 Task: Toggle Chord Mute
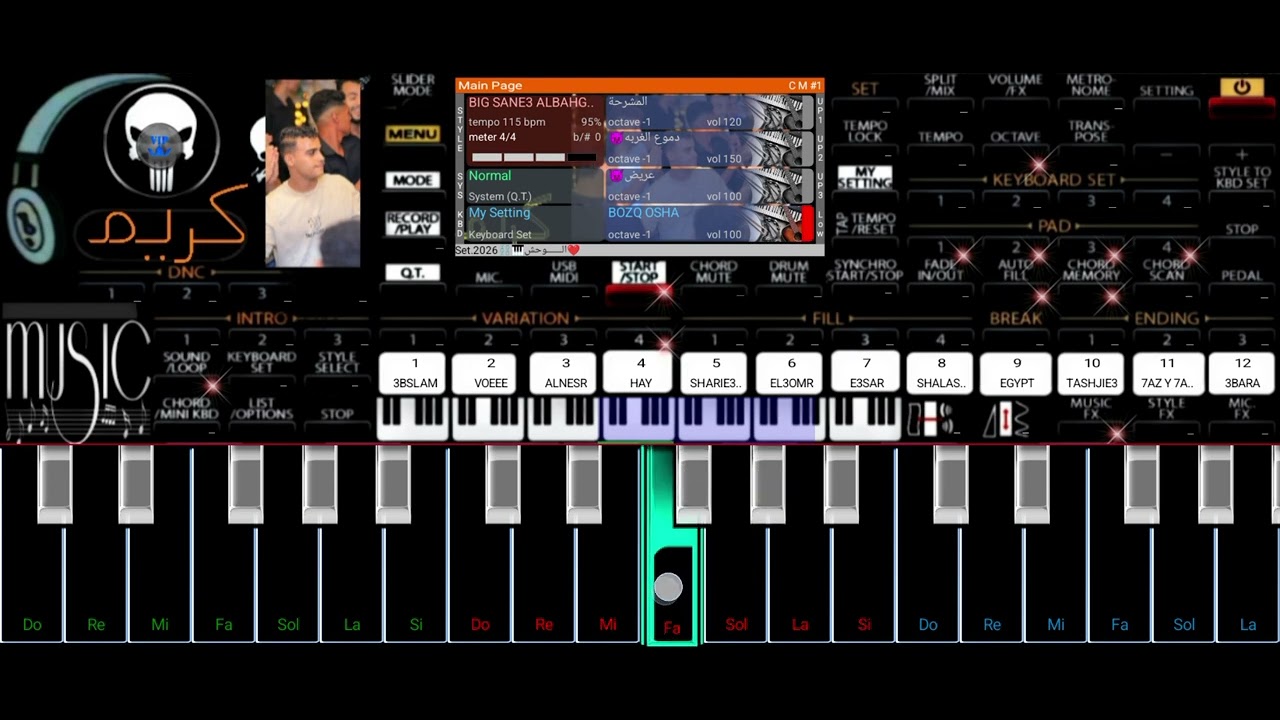(x=714, y=272)
